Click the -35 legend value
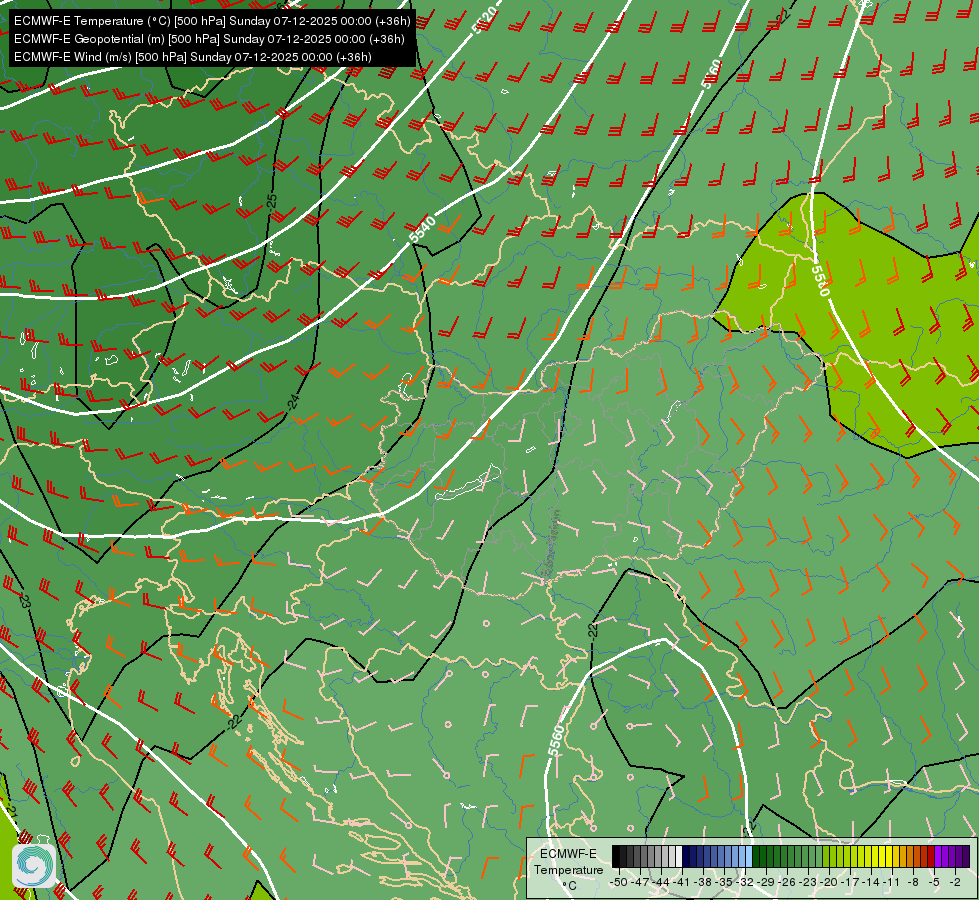Screen dimensions: 979x900 [724, 883]
